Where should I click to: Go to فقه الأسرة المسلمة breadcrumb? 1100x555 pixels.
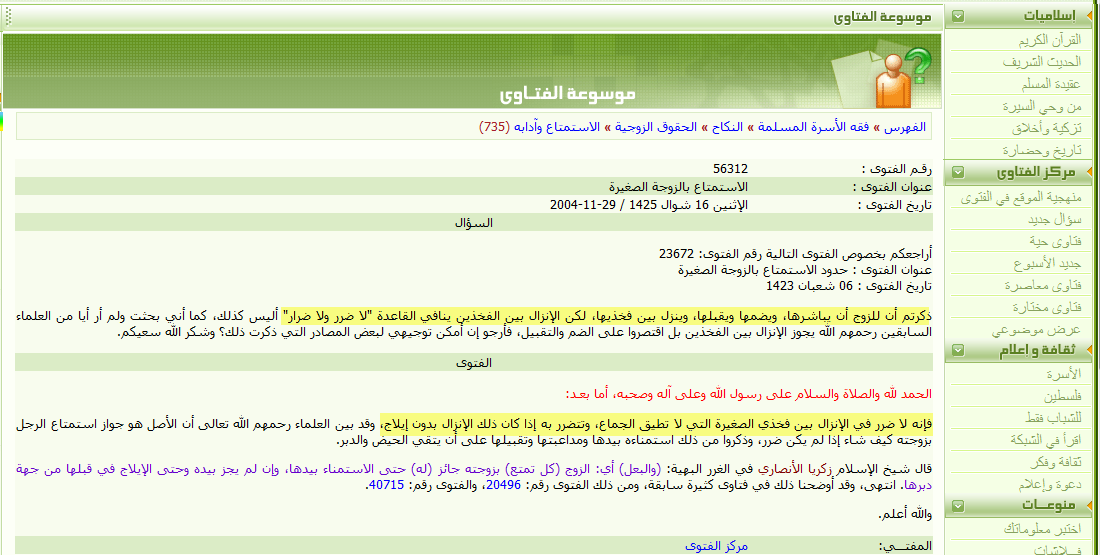pyautogui.click(x=813, y=127)
